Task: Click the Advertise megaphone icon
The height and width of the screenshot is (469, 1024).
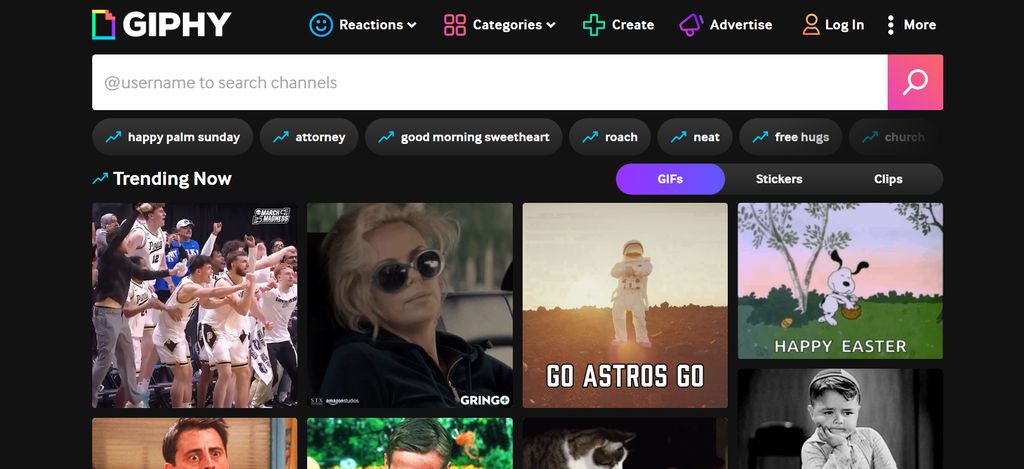Action: (x=691, y=25)
